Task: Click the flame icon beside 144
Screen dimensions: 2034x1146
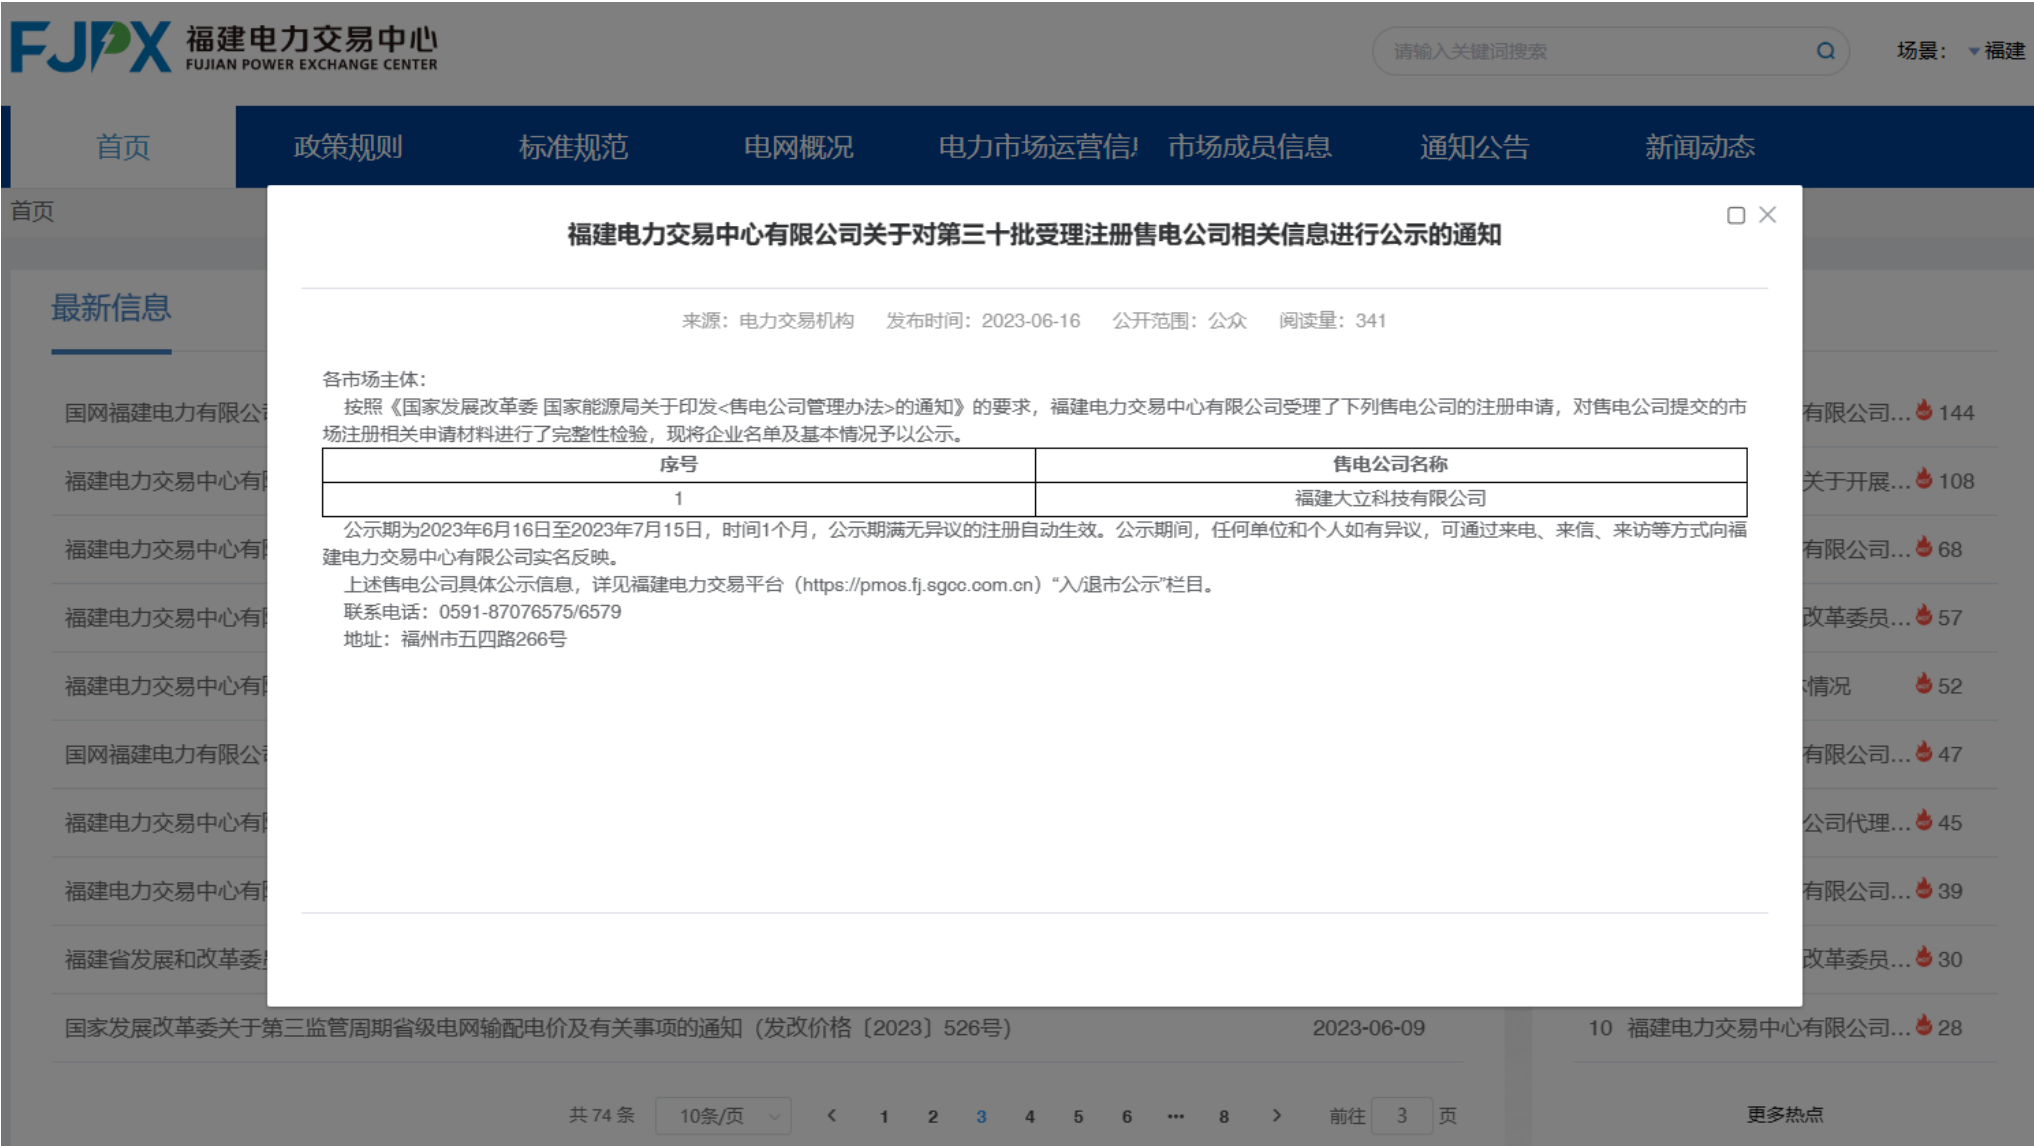Action: coord(1924,410)
